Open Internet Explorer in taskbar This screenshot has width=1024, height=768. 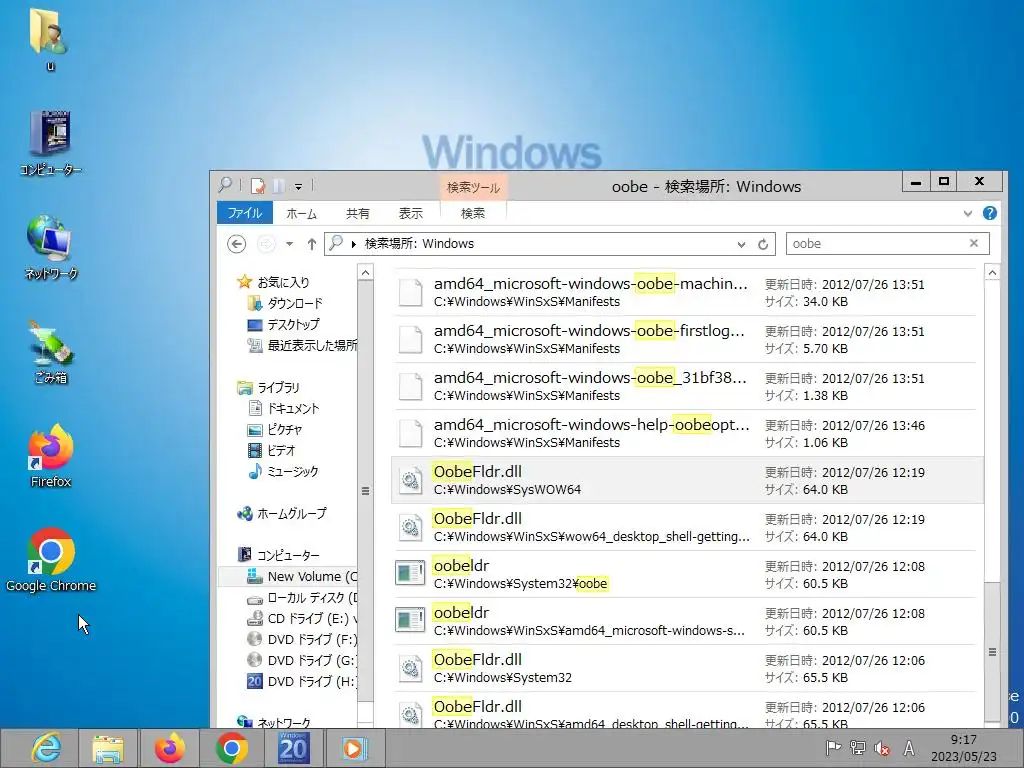coord(46,748)
